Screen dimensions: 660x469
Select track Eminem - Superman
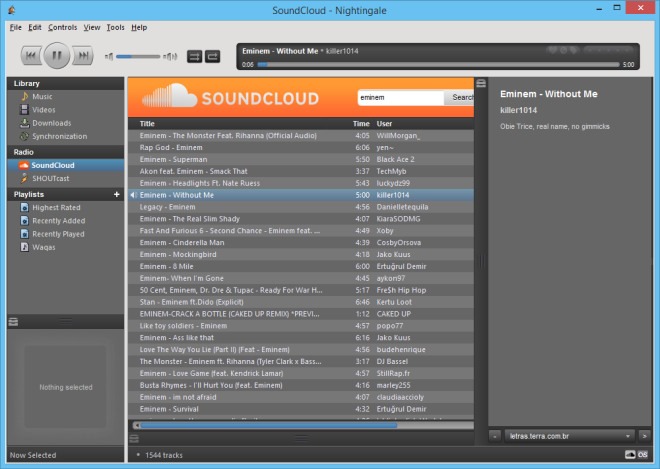click(301, 159)
